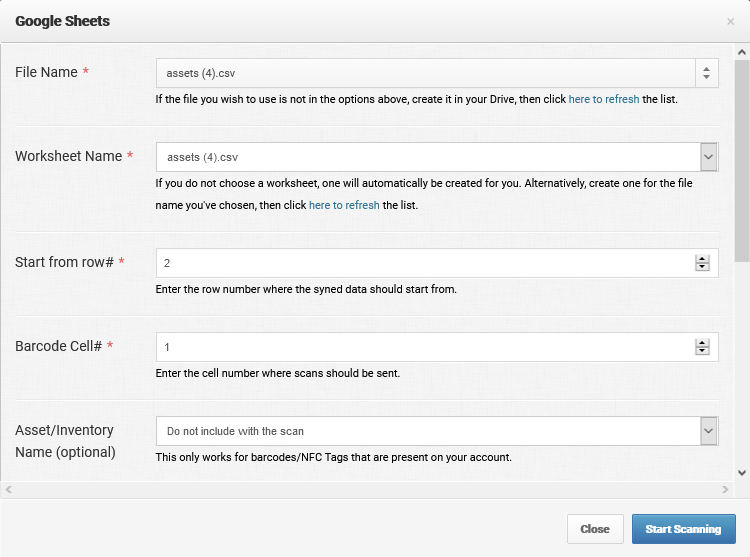
Task: Decrease the Start from row# value
Action: pyautogui.click(x=702, y=267)
